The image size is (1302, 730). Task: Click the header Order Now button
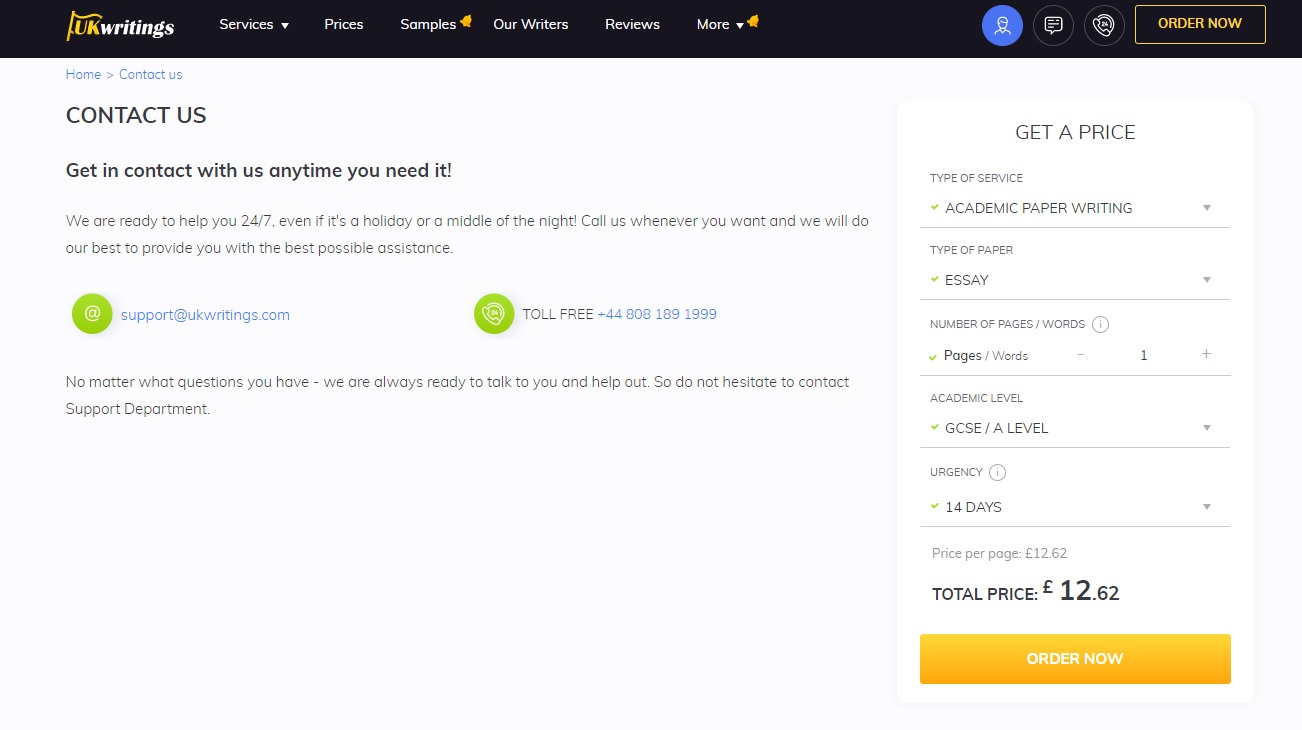click(1200, 24)
